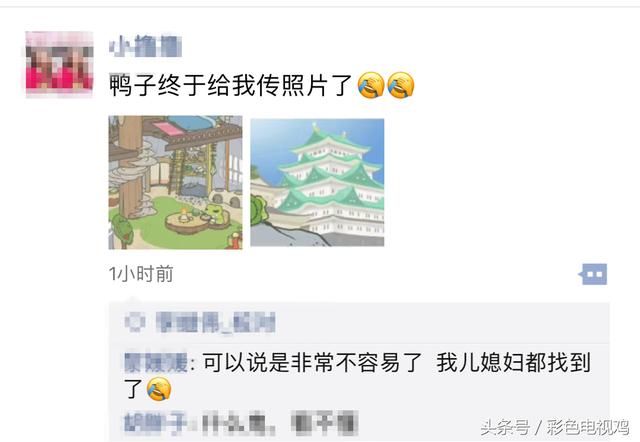Click the frog eating at the table
Screen dimensions: 640x442
point(214,214)
